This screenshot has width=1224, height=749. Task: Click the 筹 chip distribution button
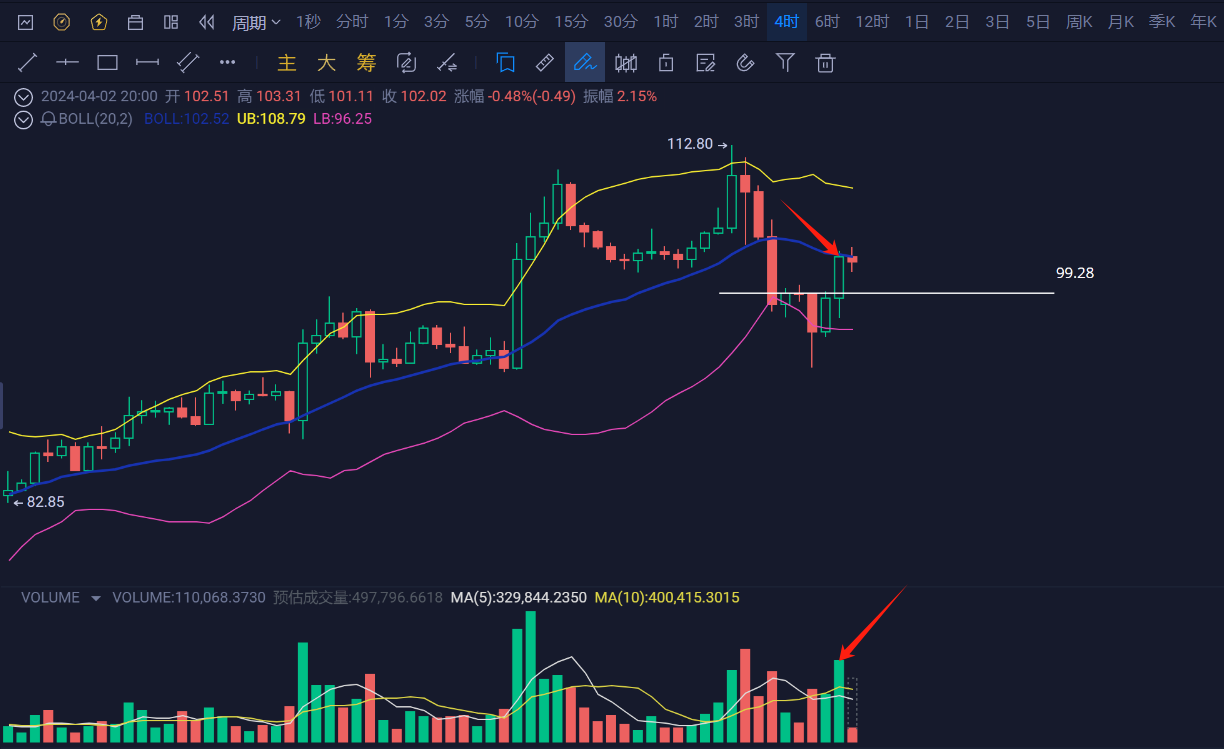(366, 63)
